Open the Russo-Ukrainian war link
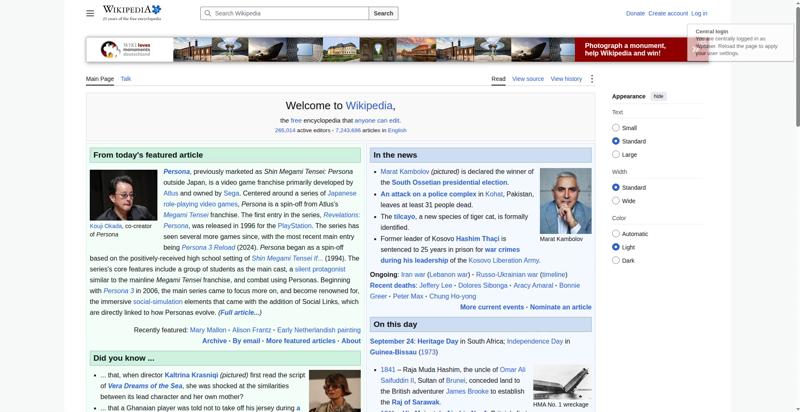The height and width of the screenshot is (412, 800). point(507,274)
